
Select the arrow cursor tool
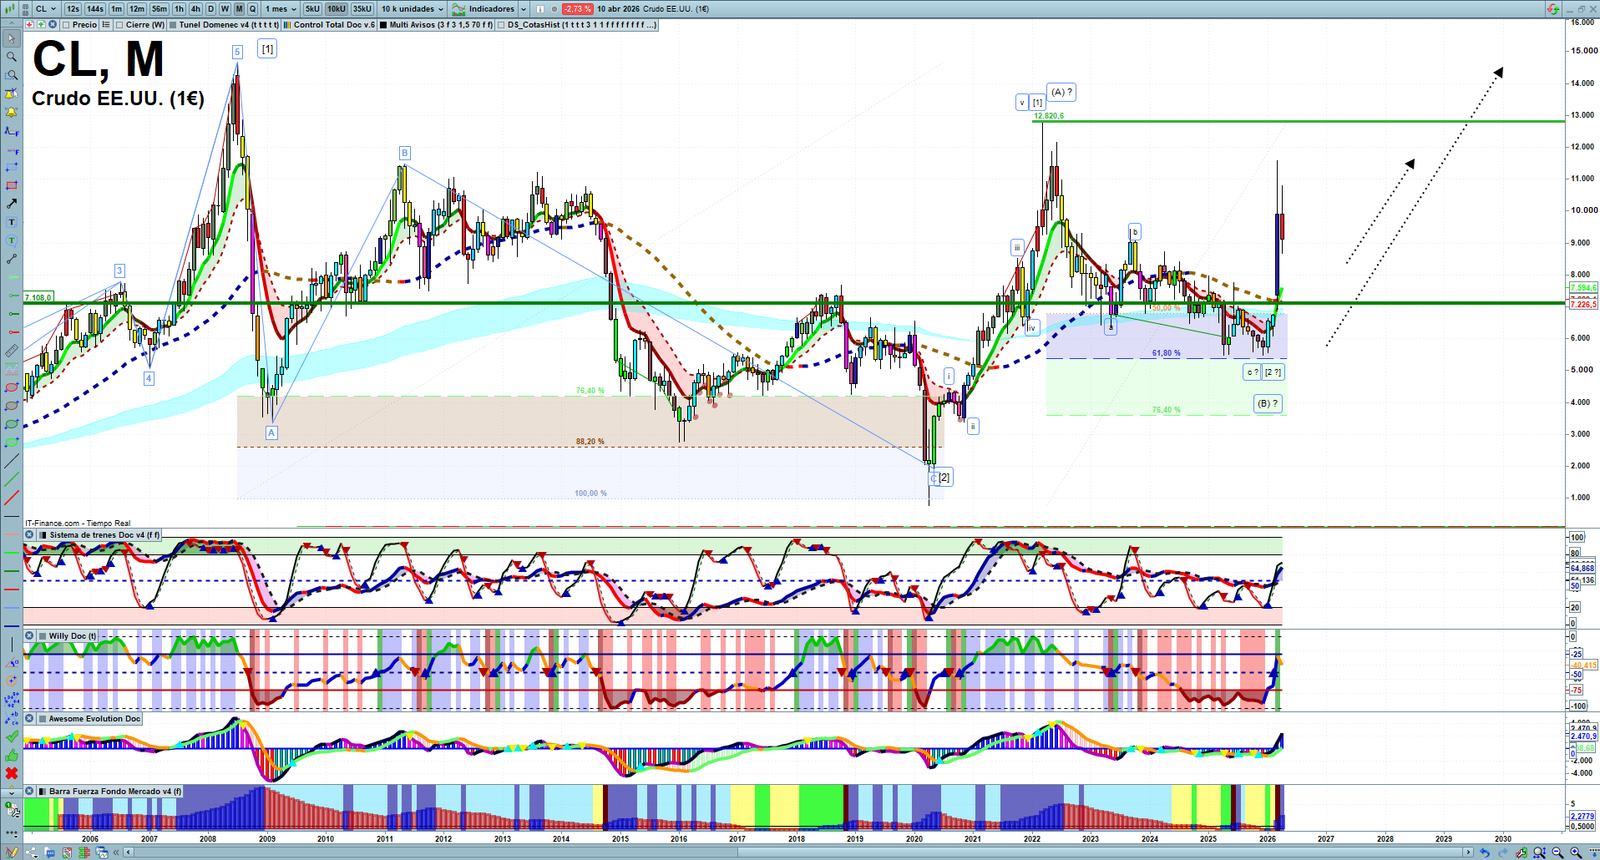pos(11,39)
